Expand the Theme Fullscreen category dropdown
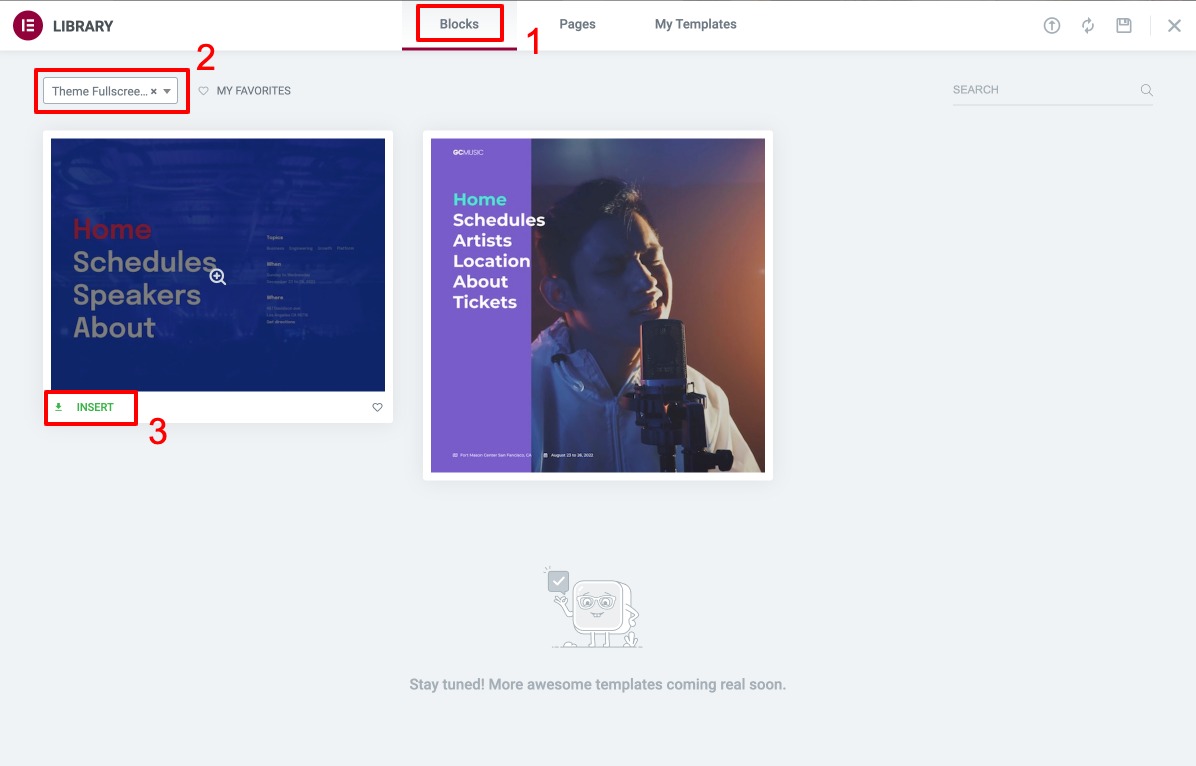This screenshot has width=1196, height=766. 167,90
